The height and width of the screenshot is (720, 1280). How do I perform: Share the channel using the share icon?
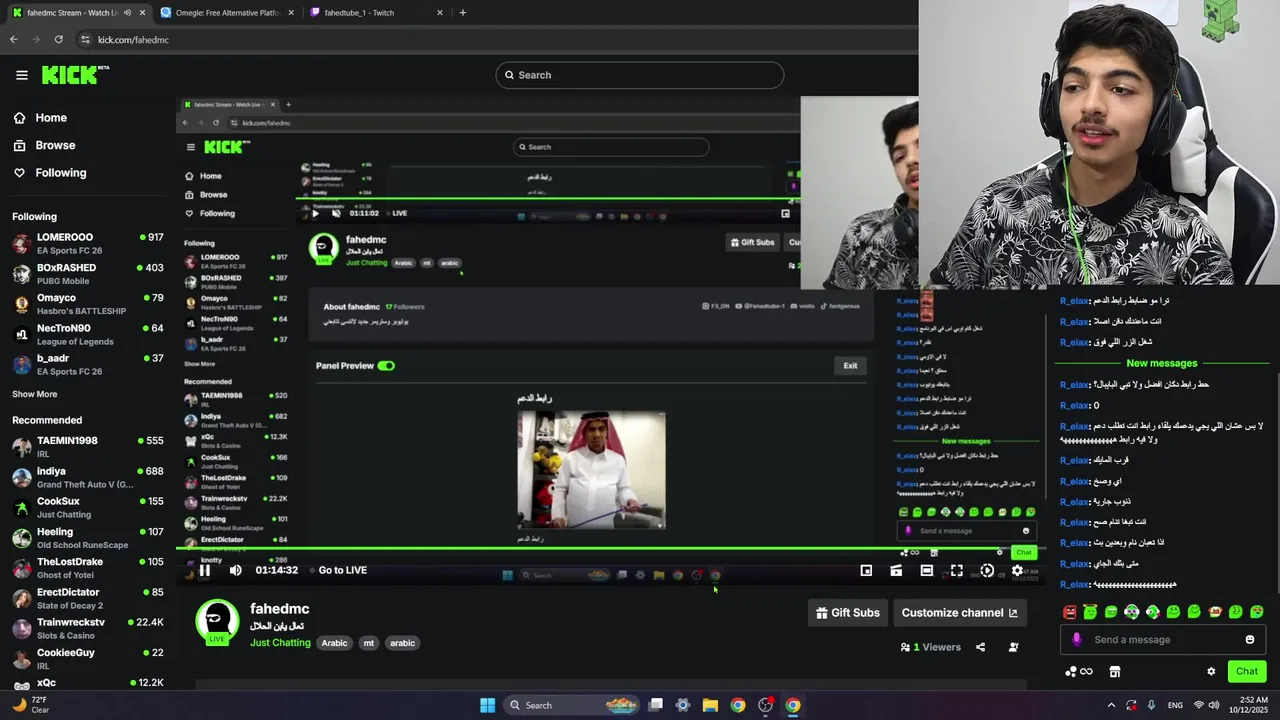980,647
